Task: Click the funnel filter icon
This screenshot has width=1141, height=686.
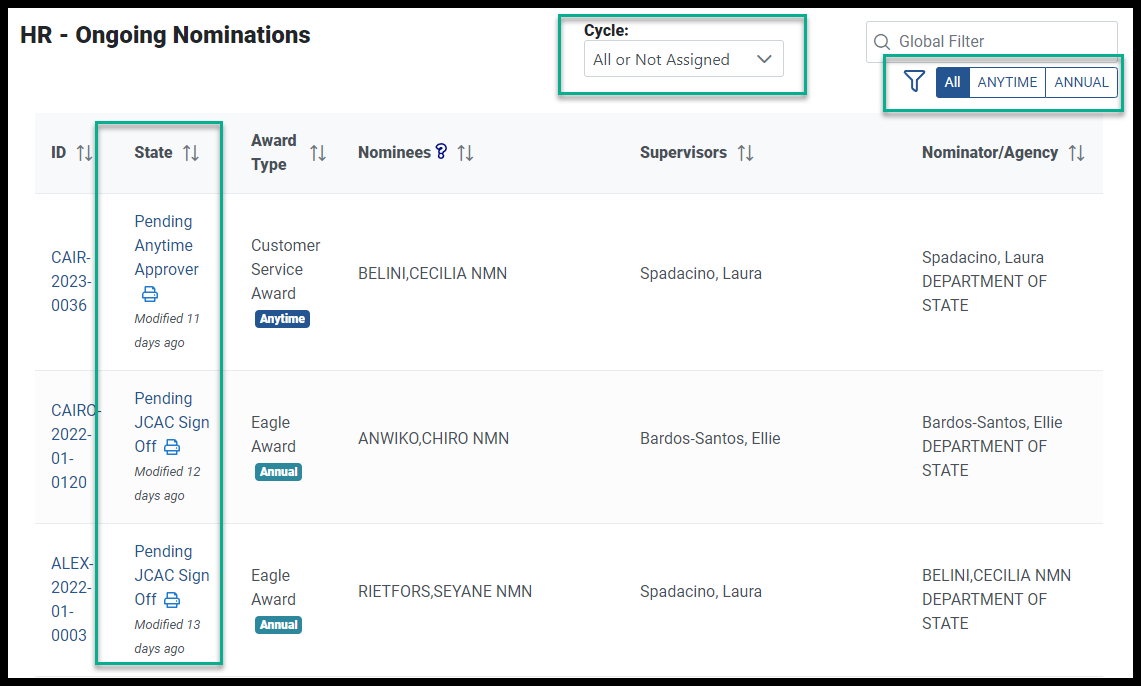Action: tap(914, 81)
